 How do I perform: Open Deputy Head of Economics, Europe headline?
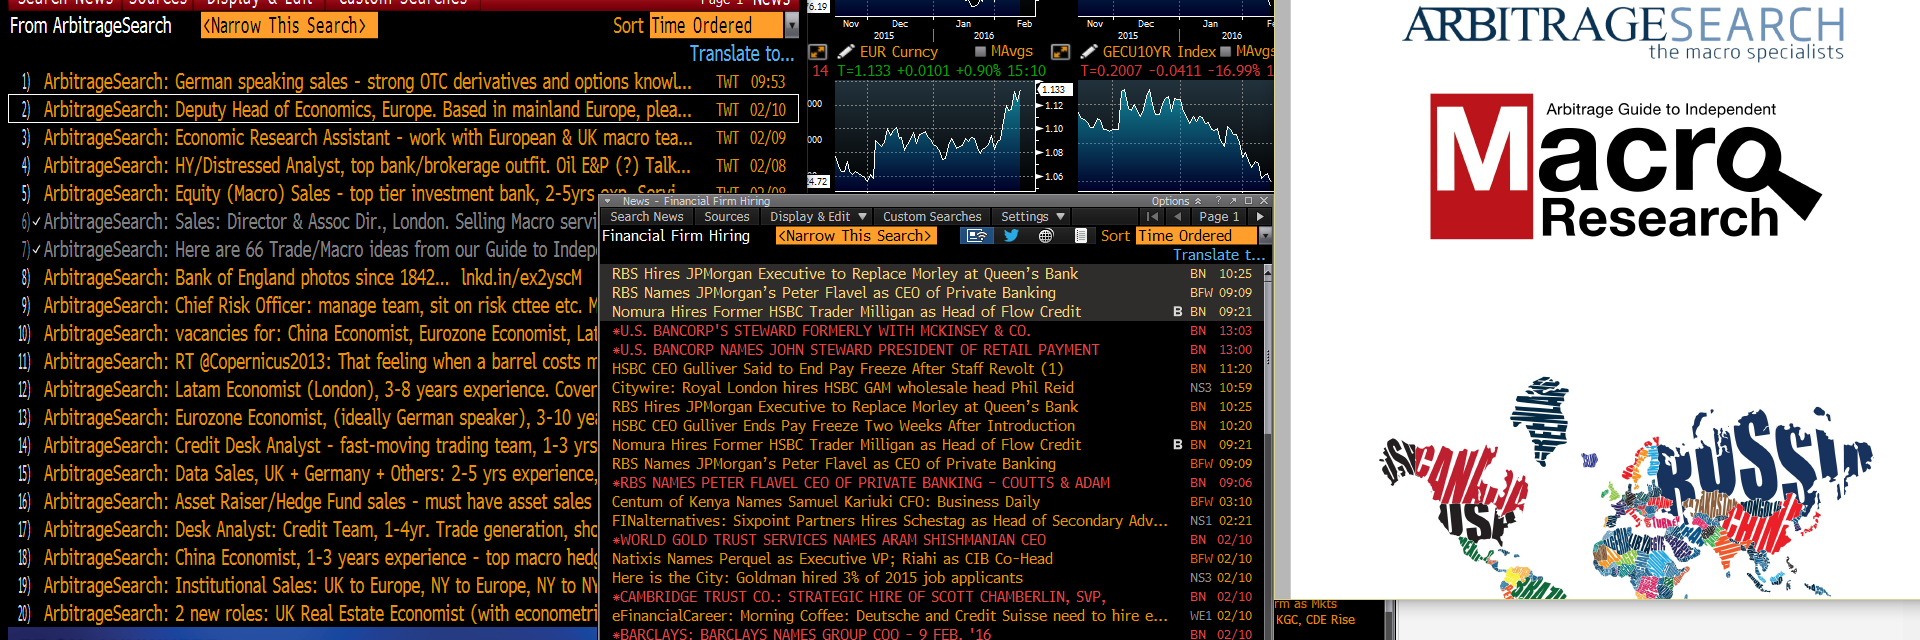[x=403, y=109]
